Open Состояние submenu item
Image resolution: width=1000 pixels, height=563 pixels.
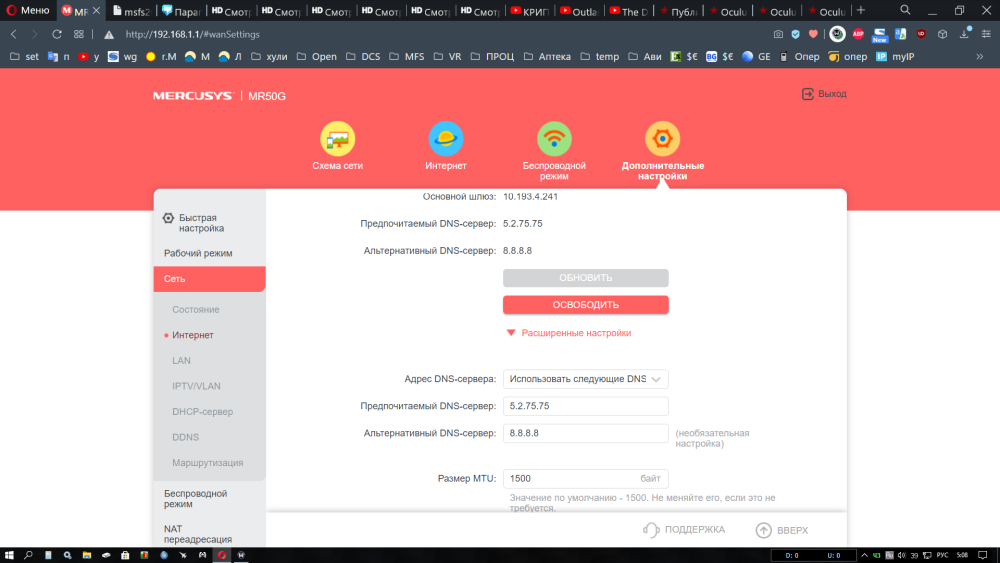pos(196,309)
